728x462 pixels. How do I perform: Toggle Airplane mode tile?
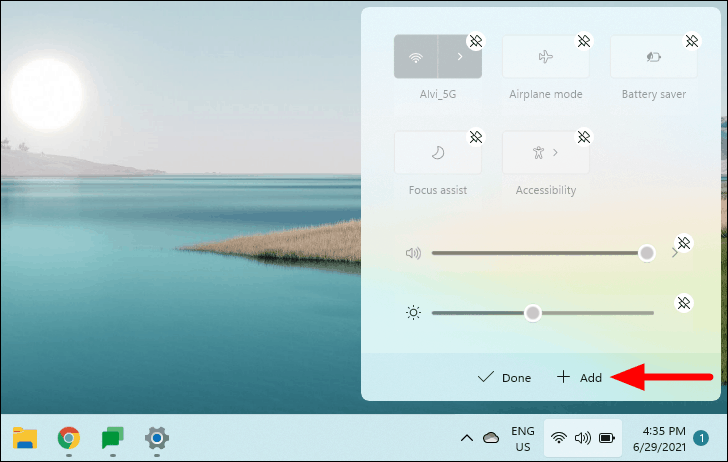click(x=546, y=57)
